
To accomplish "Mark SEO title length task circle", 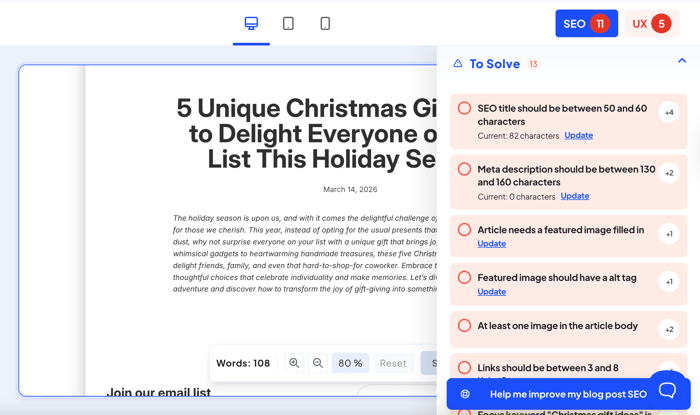I will pos(464,108).
